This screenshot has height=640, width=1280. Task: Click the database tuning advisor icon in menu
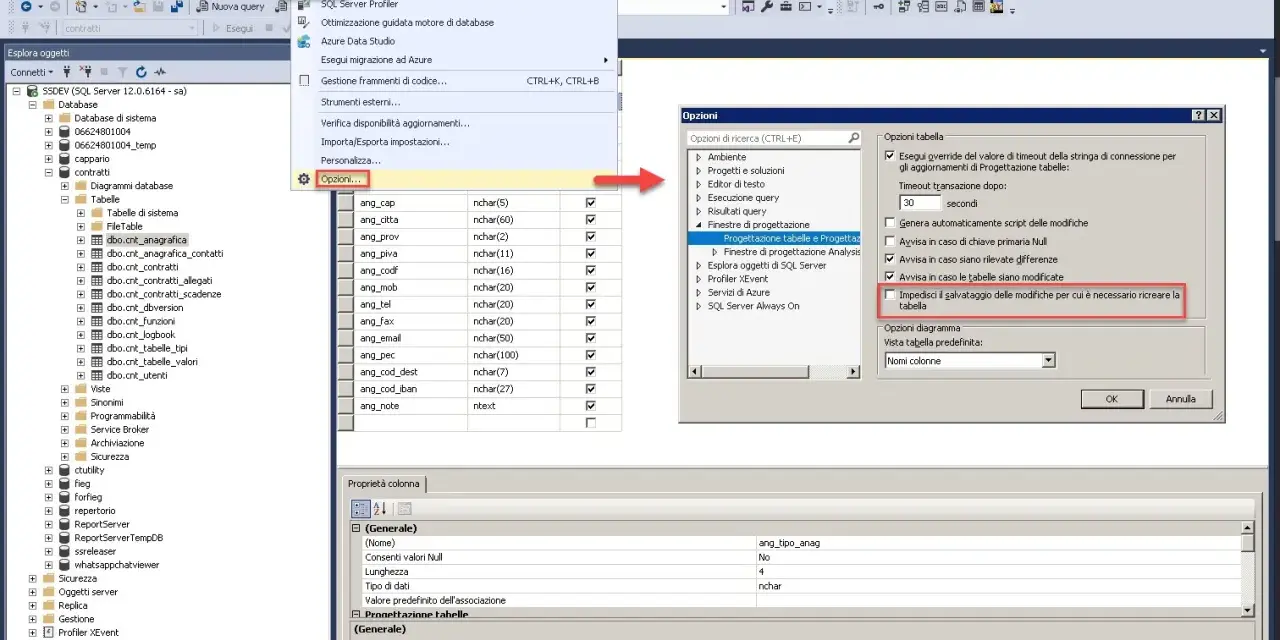[x=303, y=22]
